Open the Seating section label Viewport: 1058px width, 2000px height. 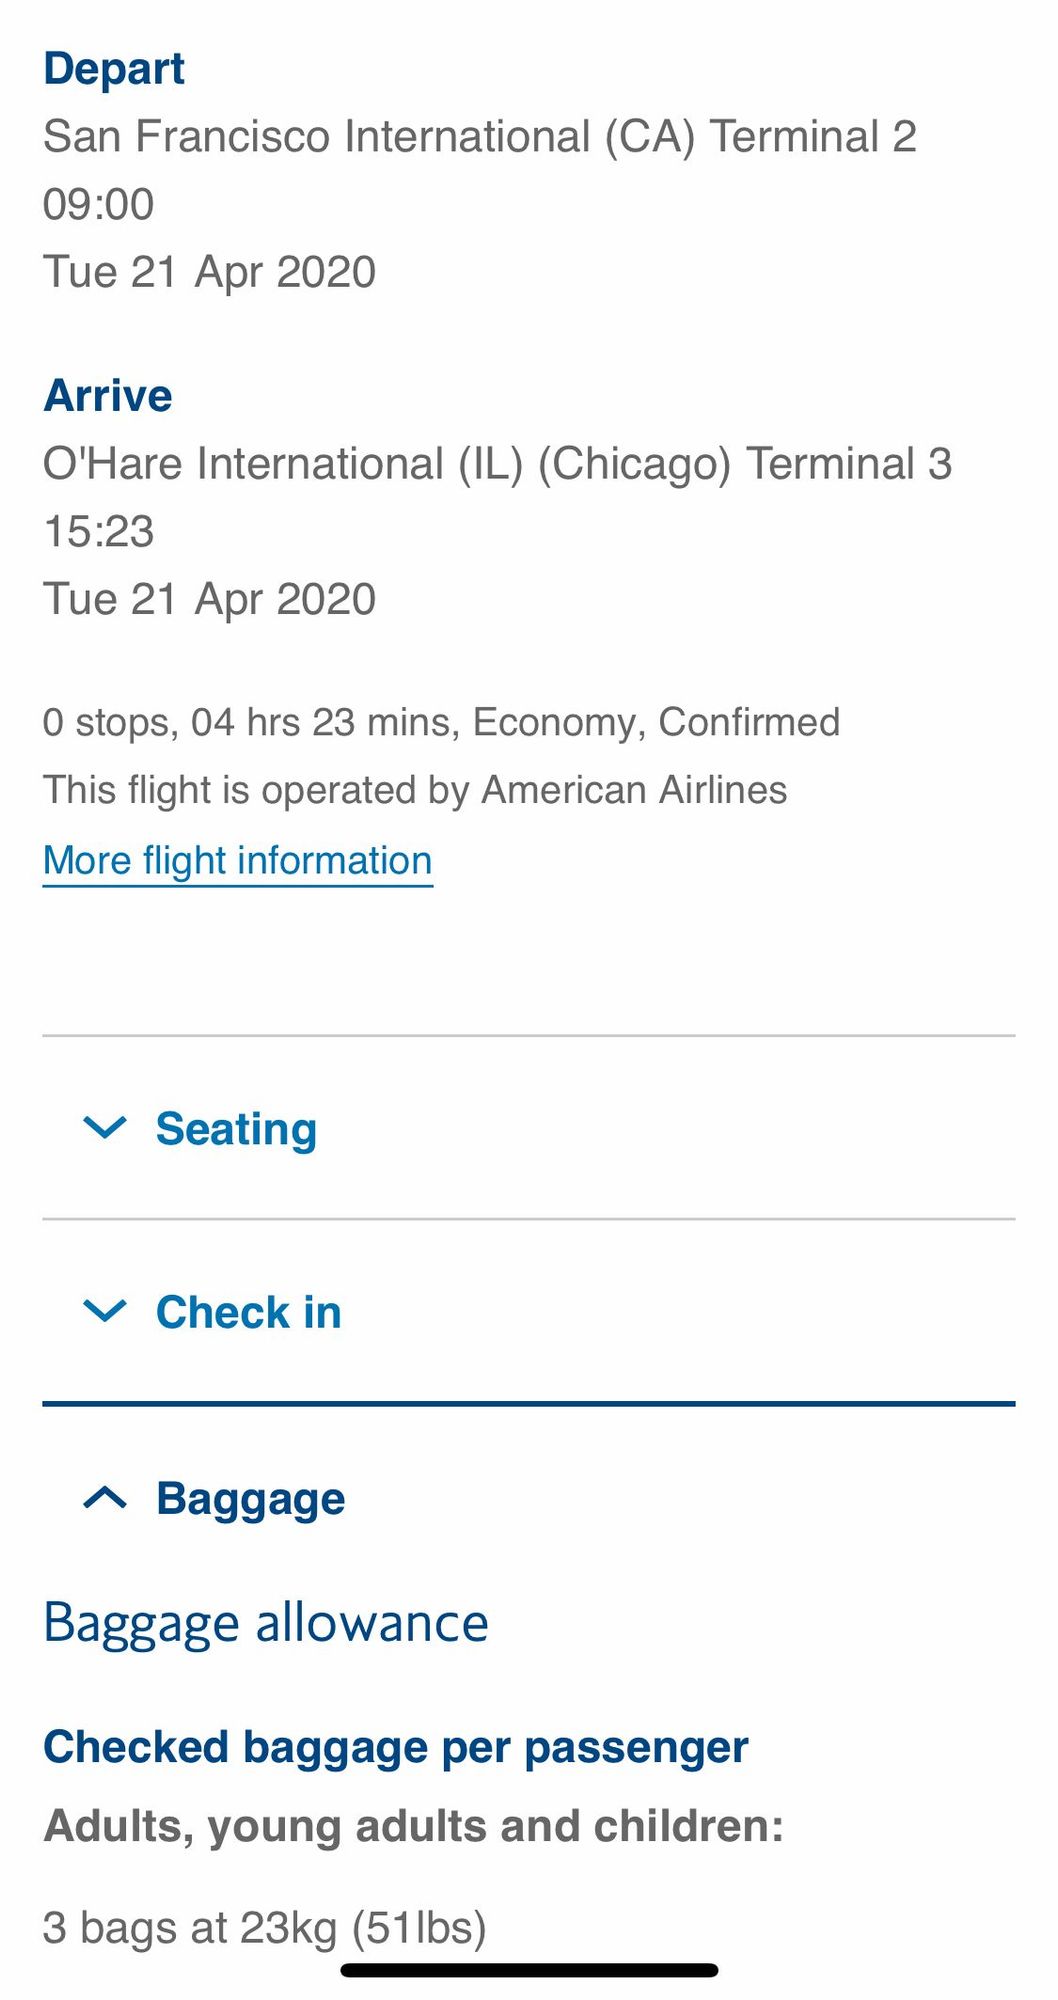point(236,1129)
